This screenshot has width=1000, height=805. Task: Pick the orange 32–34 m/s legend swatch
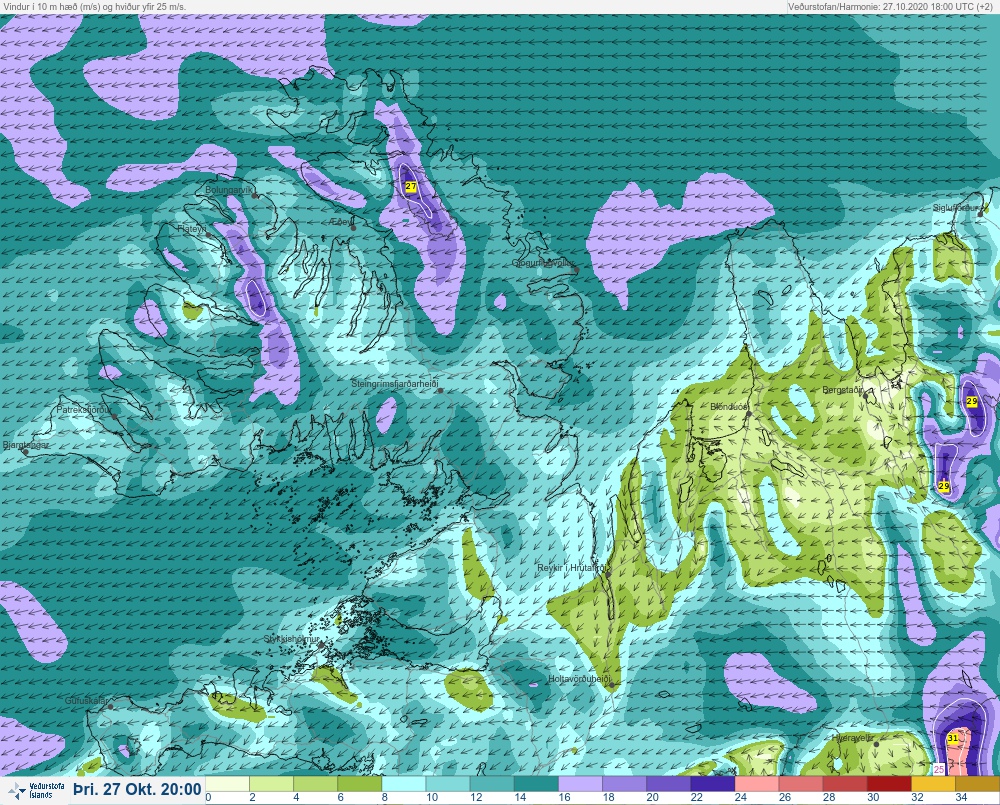click(934, 784)
